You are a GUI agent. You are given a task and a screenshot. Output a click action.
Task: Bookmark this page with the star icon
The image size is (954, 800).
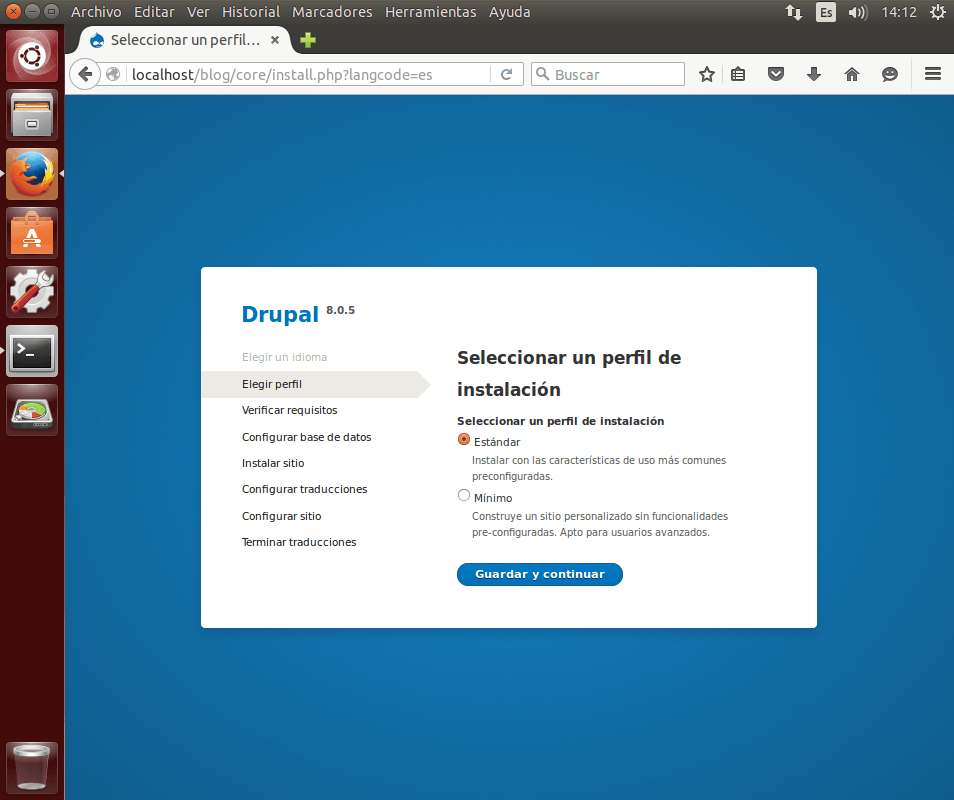(x=706, y=74)
